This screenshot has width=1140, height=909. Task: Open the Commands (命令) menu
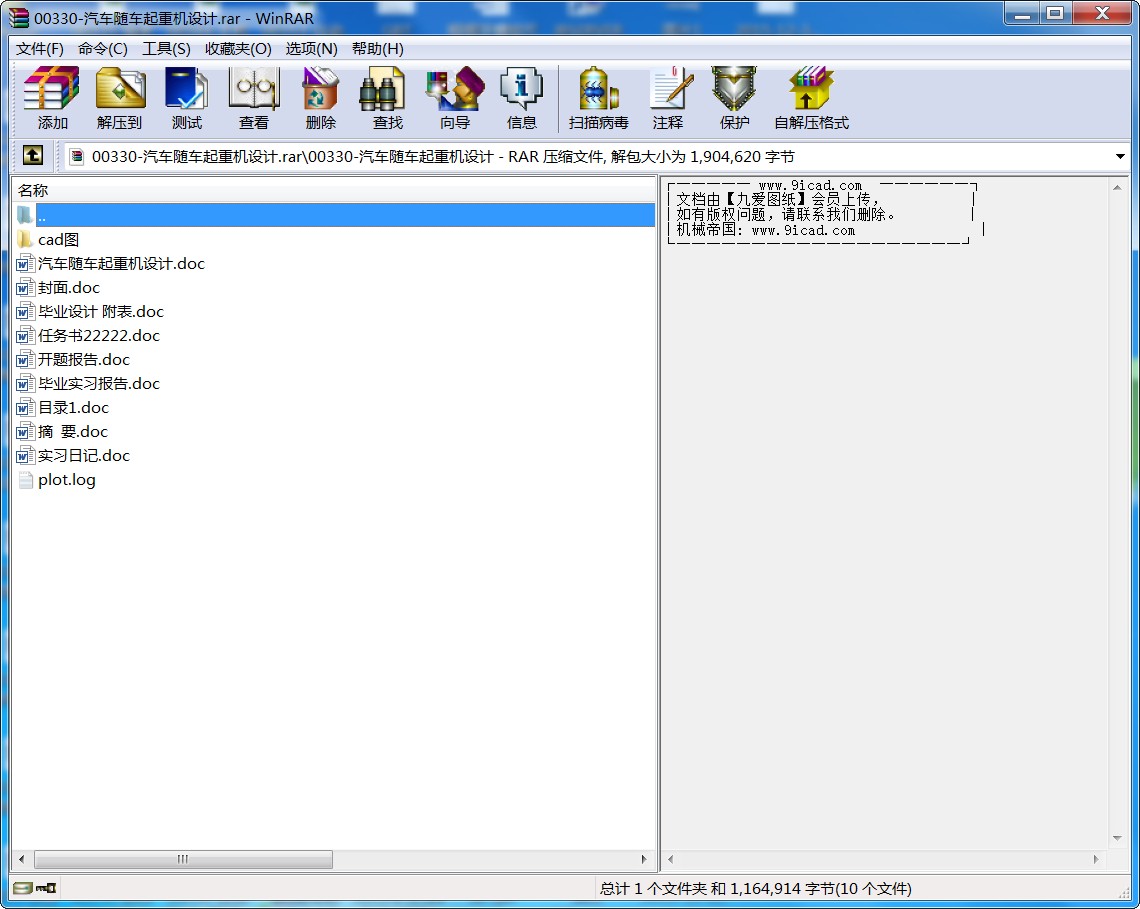tap(103, 49)
